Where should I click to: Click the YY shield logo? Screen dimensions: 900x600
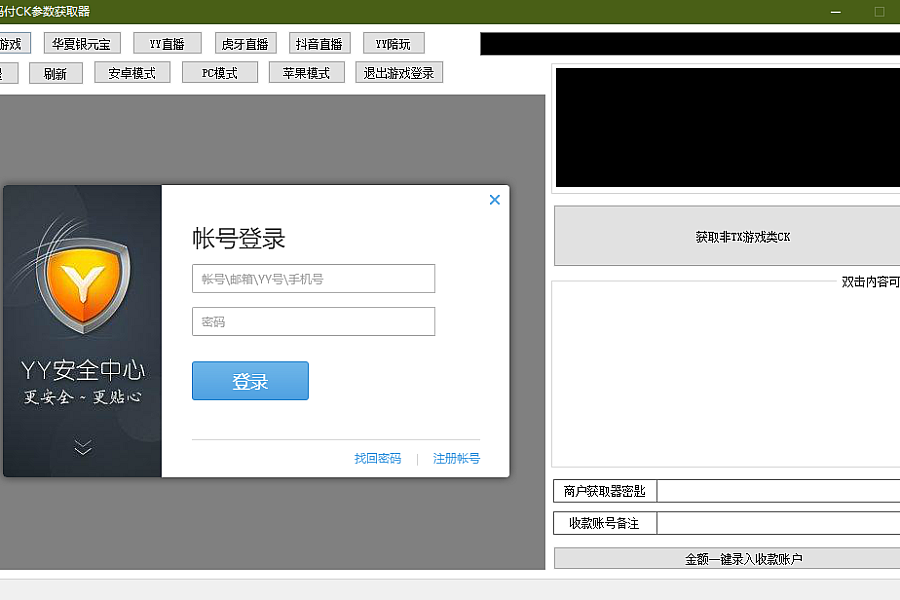[x=83, y=284]
